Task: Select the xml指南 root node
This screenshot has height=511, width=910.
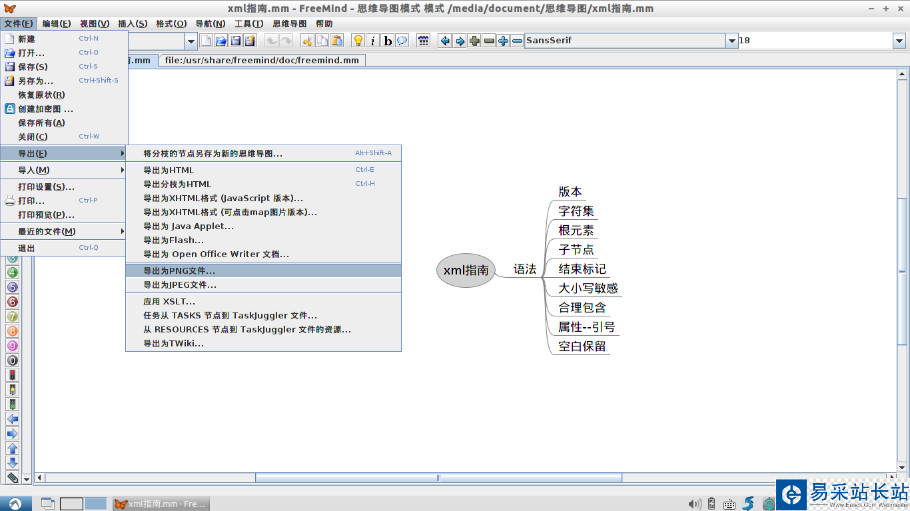Action: point(466,270)
